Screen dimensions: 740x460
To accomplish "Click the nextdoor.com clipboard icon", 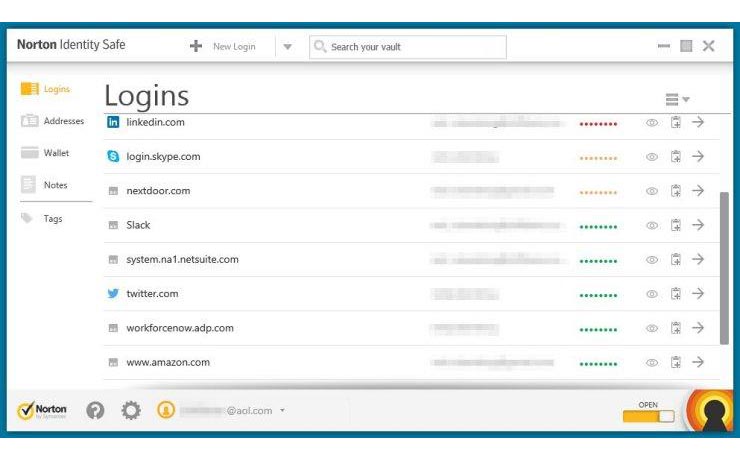I will pyautogui.click(x=676, y=191).
